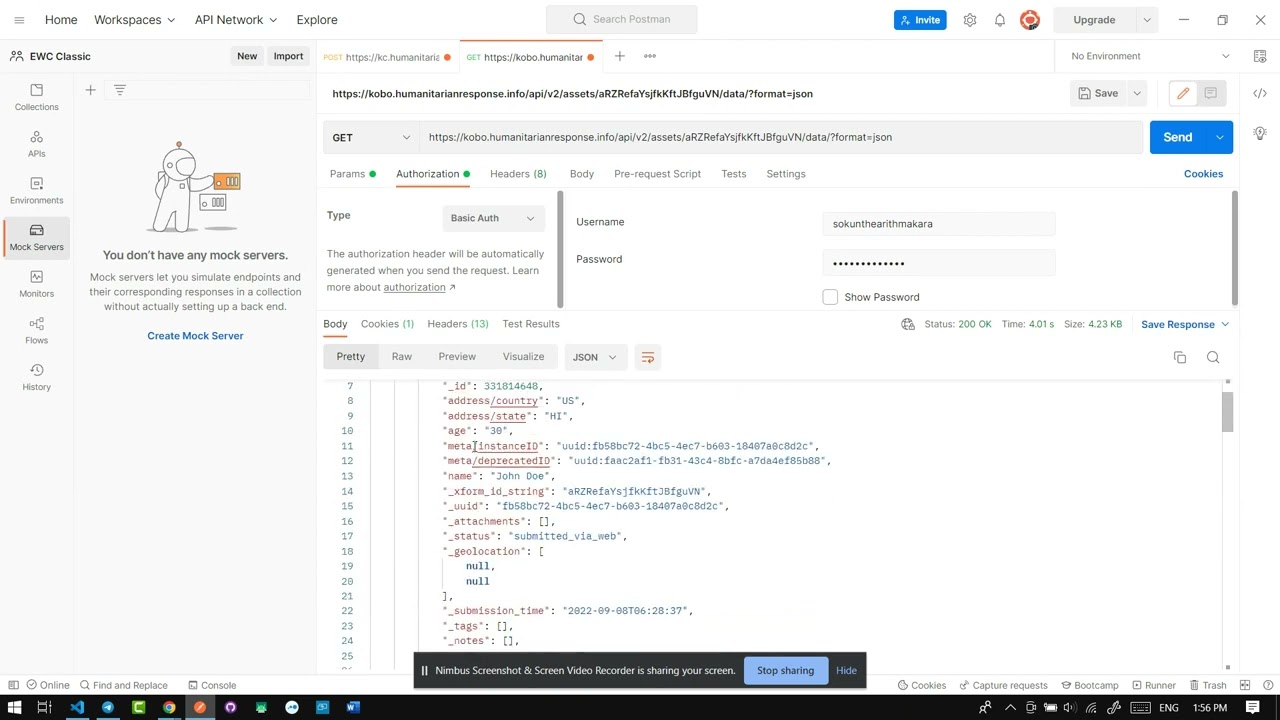Switch to the request Body tab

click(582, 174)
